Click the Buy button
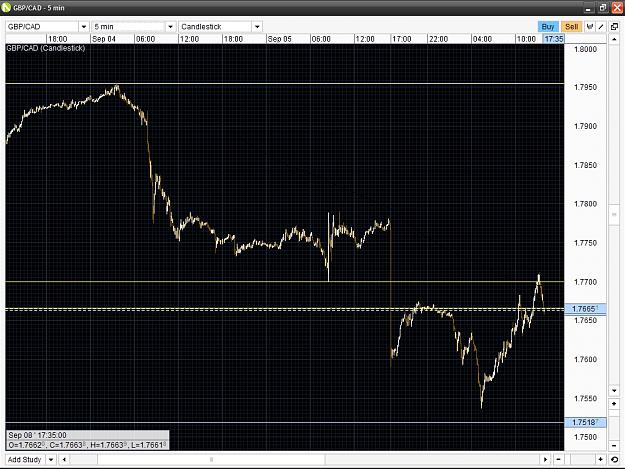Screen dimensions: 625x469 point(548,27)
